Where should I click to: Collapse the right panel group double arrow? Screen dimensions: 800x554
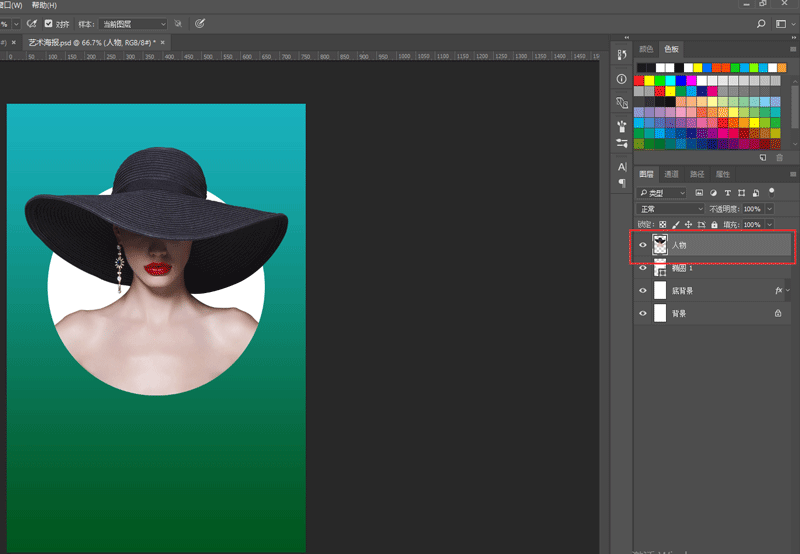point(794,37)
